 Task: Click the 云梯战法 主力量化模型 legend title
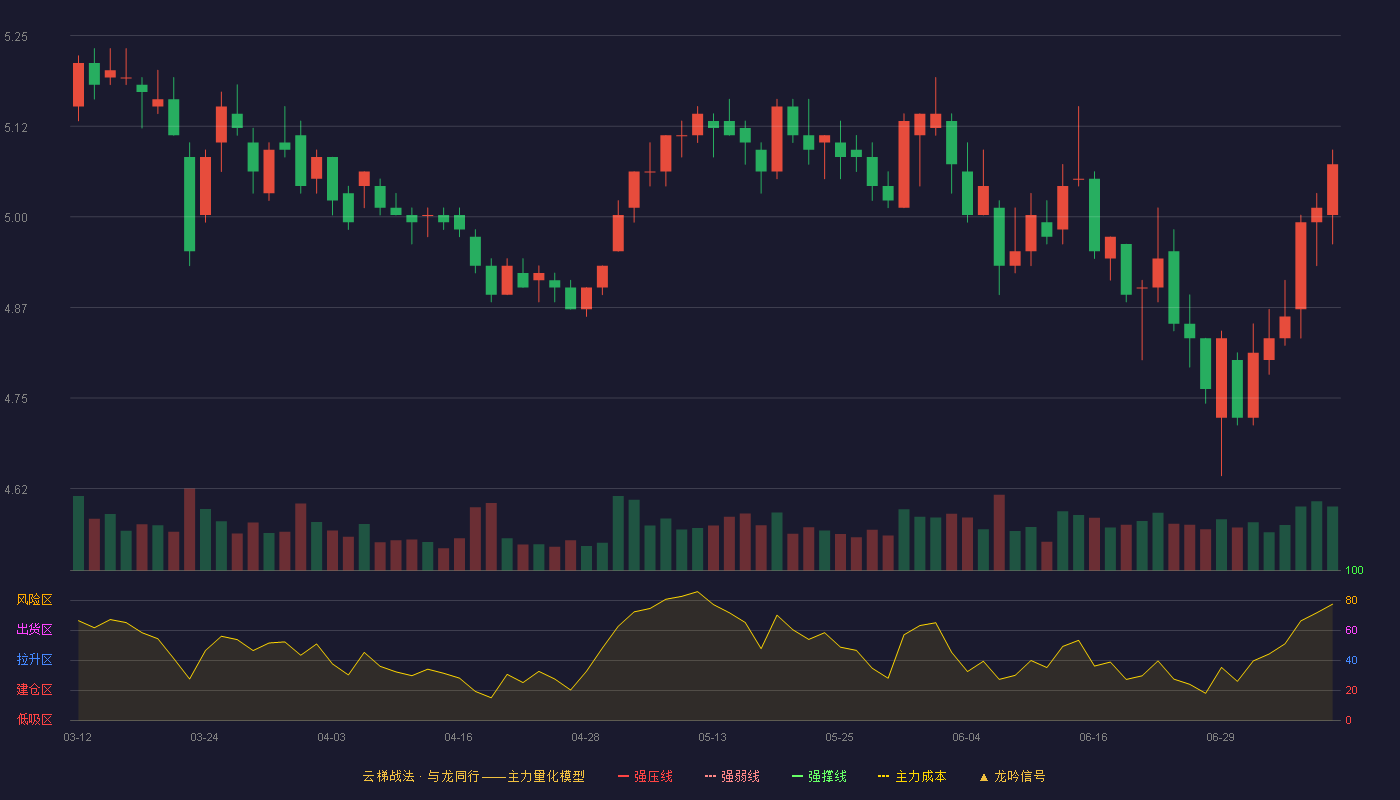point(473,776)
